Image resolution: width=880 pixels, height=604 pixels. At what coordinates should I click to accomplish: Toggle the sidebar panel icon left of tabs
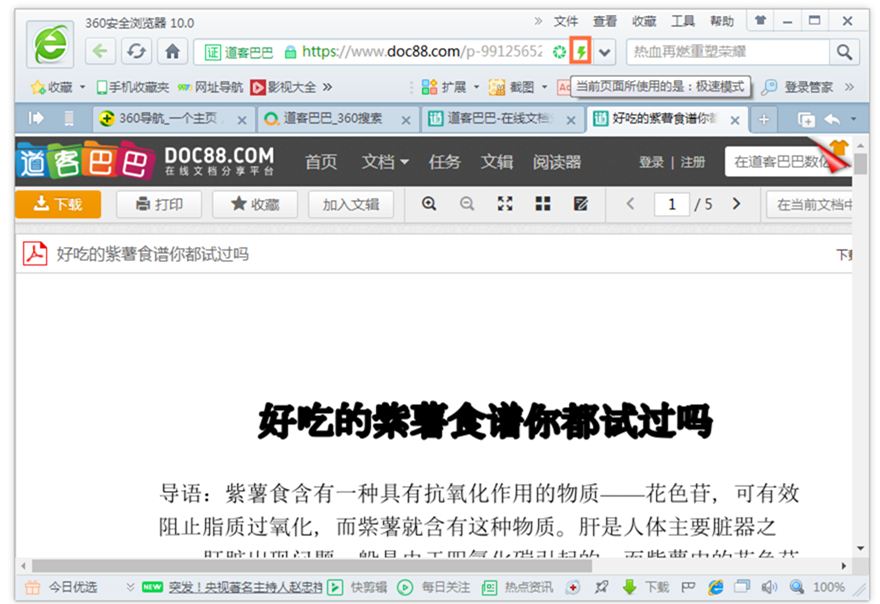(36, 118)
